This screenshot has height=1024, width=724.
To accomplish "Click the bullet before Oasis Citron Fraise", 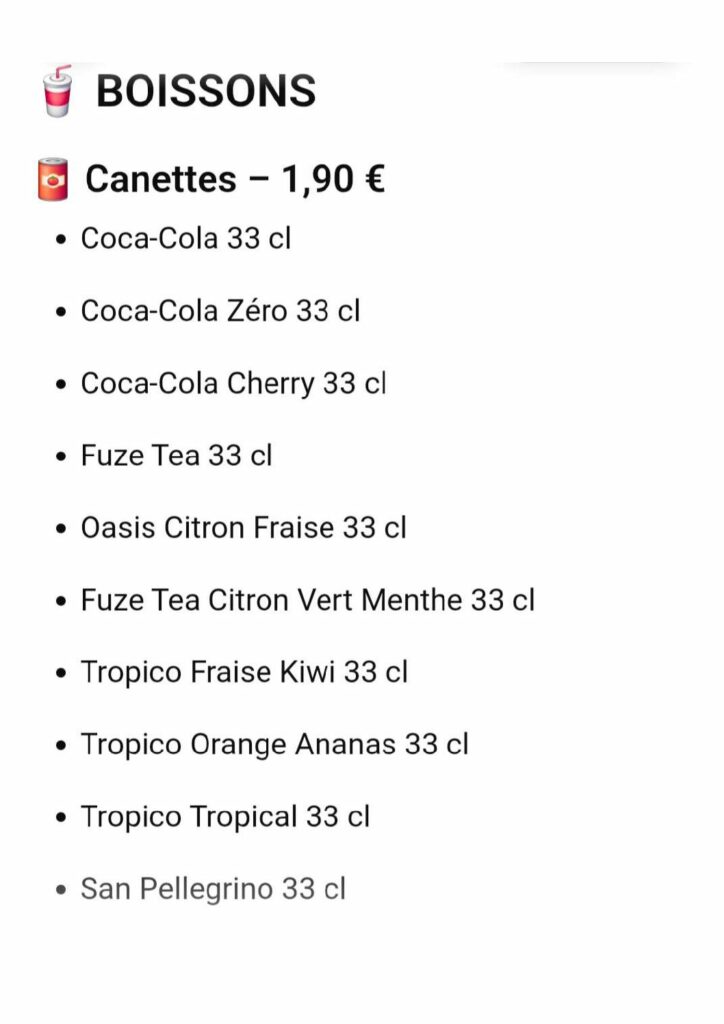I will point(61,529).
